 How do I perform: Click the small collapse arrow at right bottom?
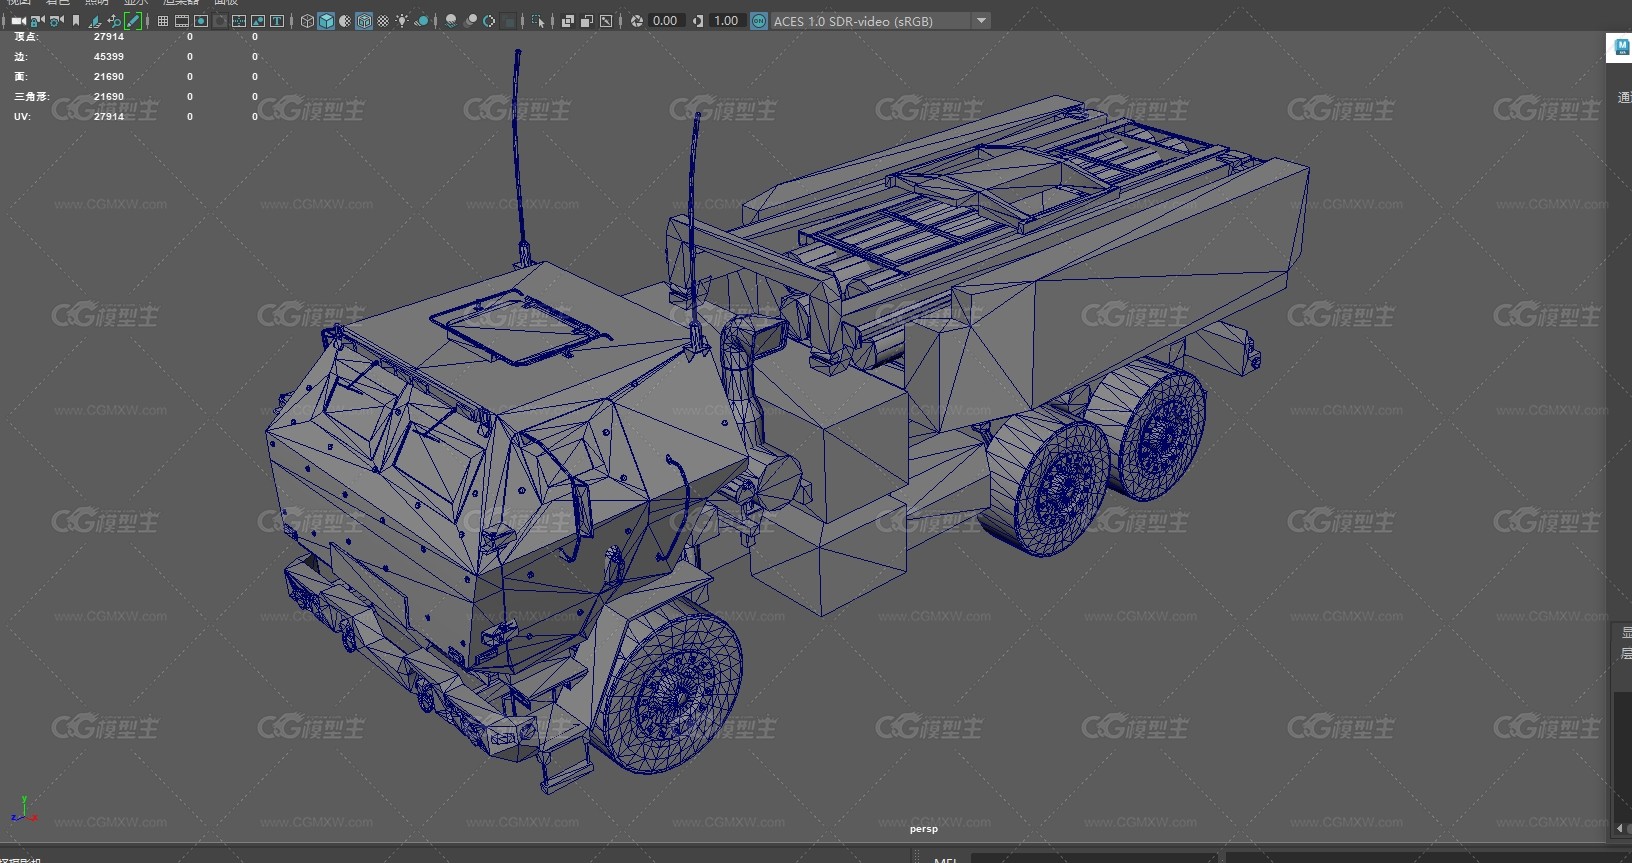pyautogui.click(x=1620, y=828)
